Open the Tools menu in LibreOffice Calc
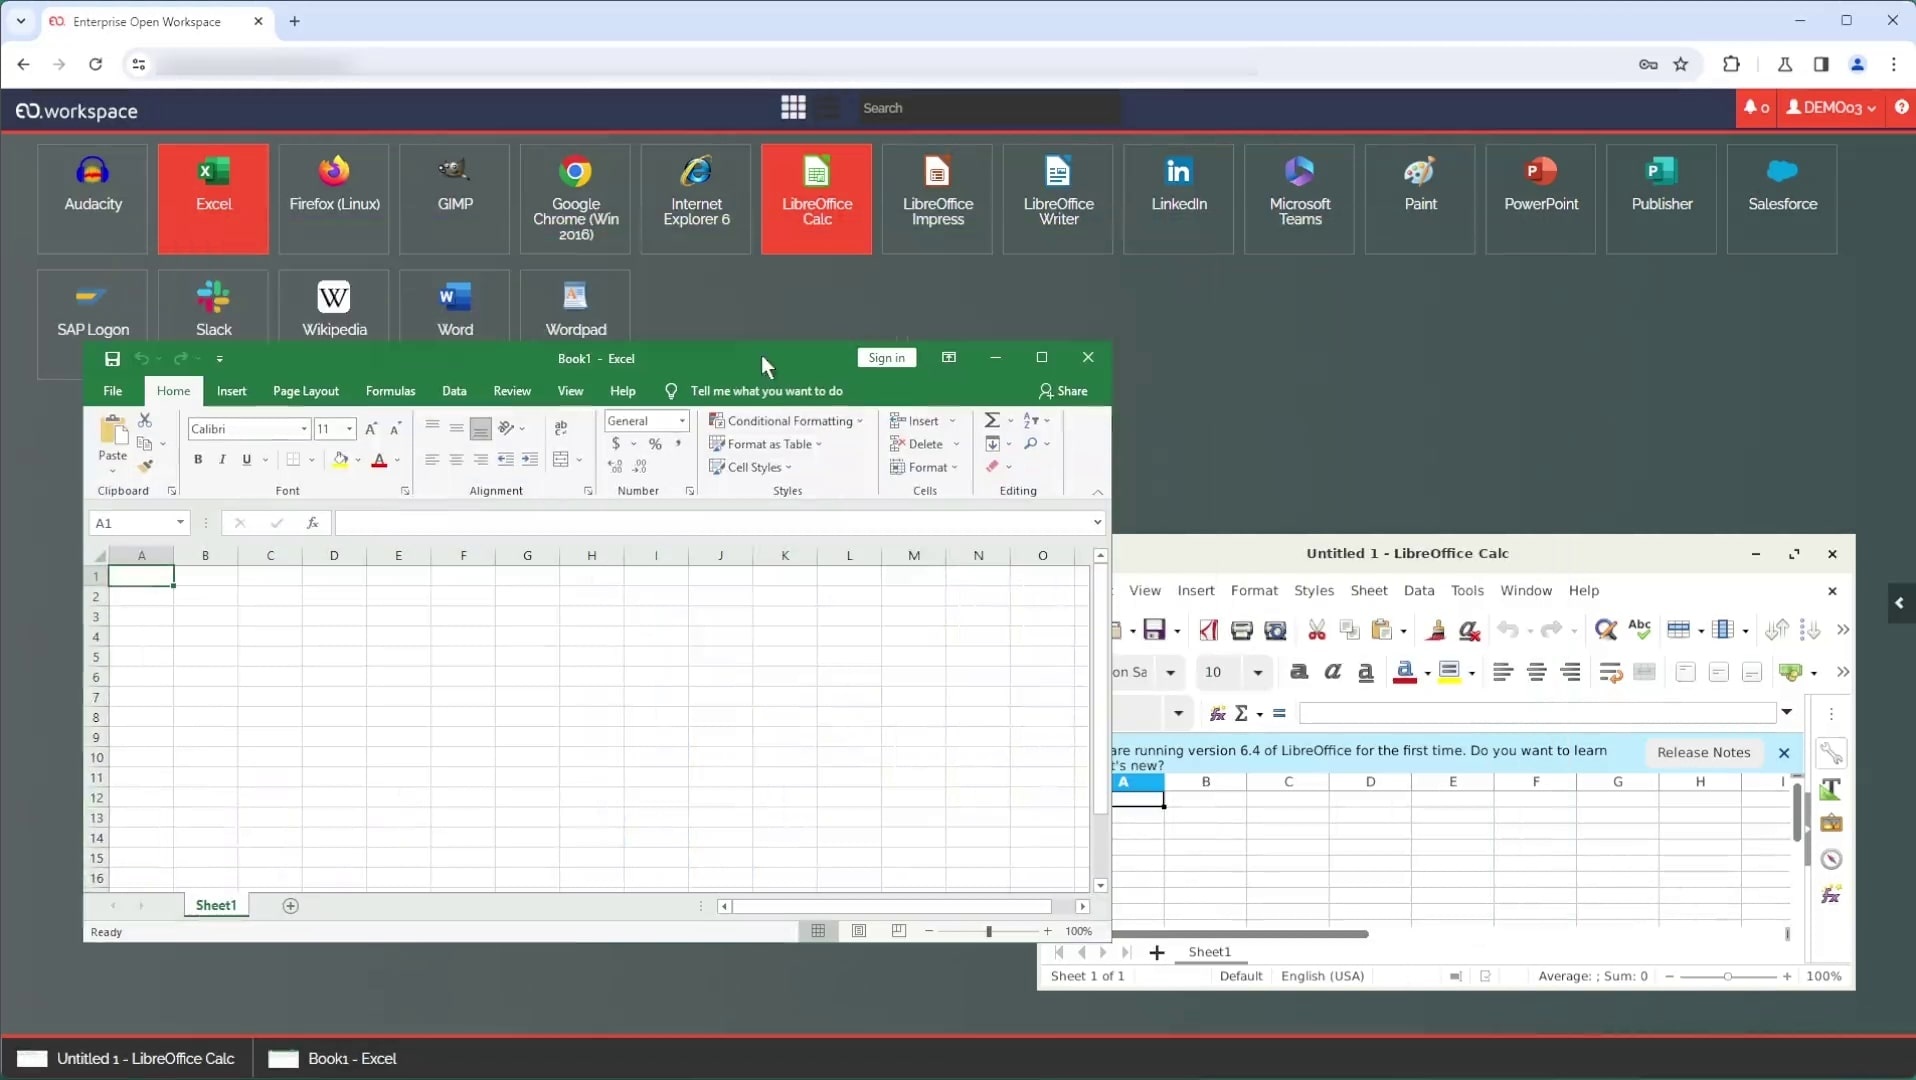The image size is (1916, 1080). click(1467, 591)
